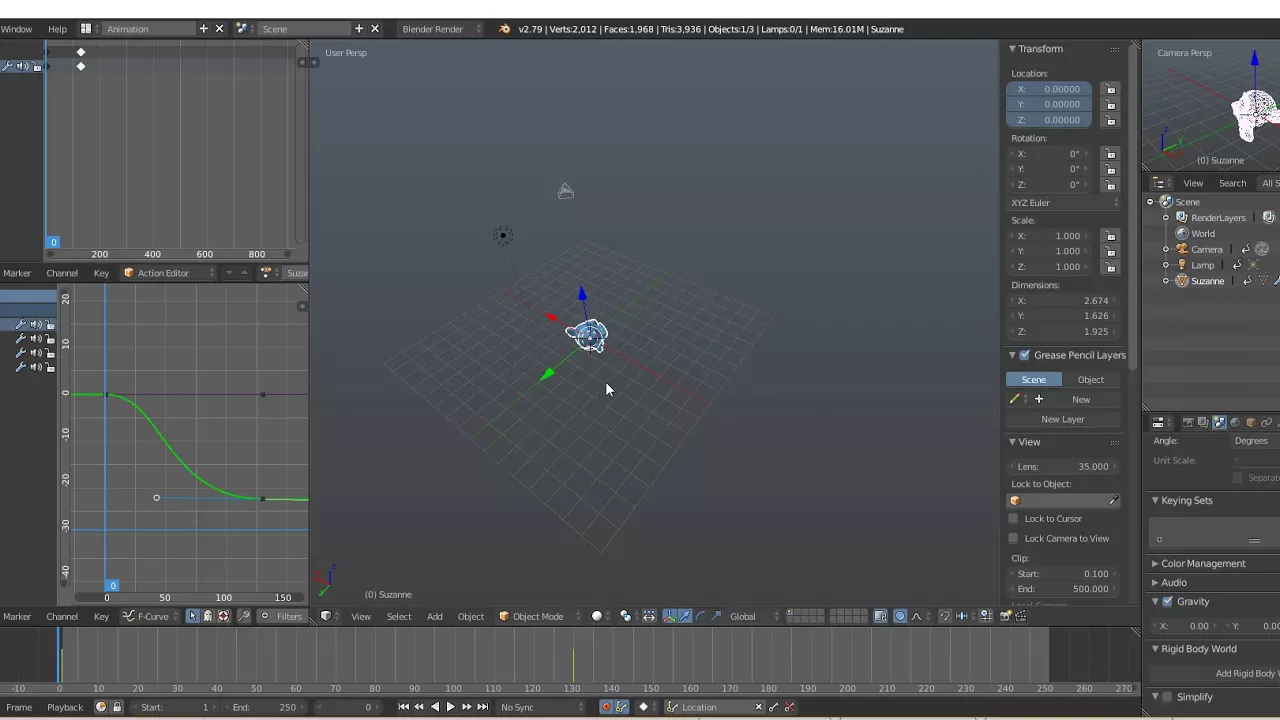This screenshot has width=1280, height=720.
Task: Adjust the Clip Start 0.100 field
Action: 1063,574
